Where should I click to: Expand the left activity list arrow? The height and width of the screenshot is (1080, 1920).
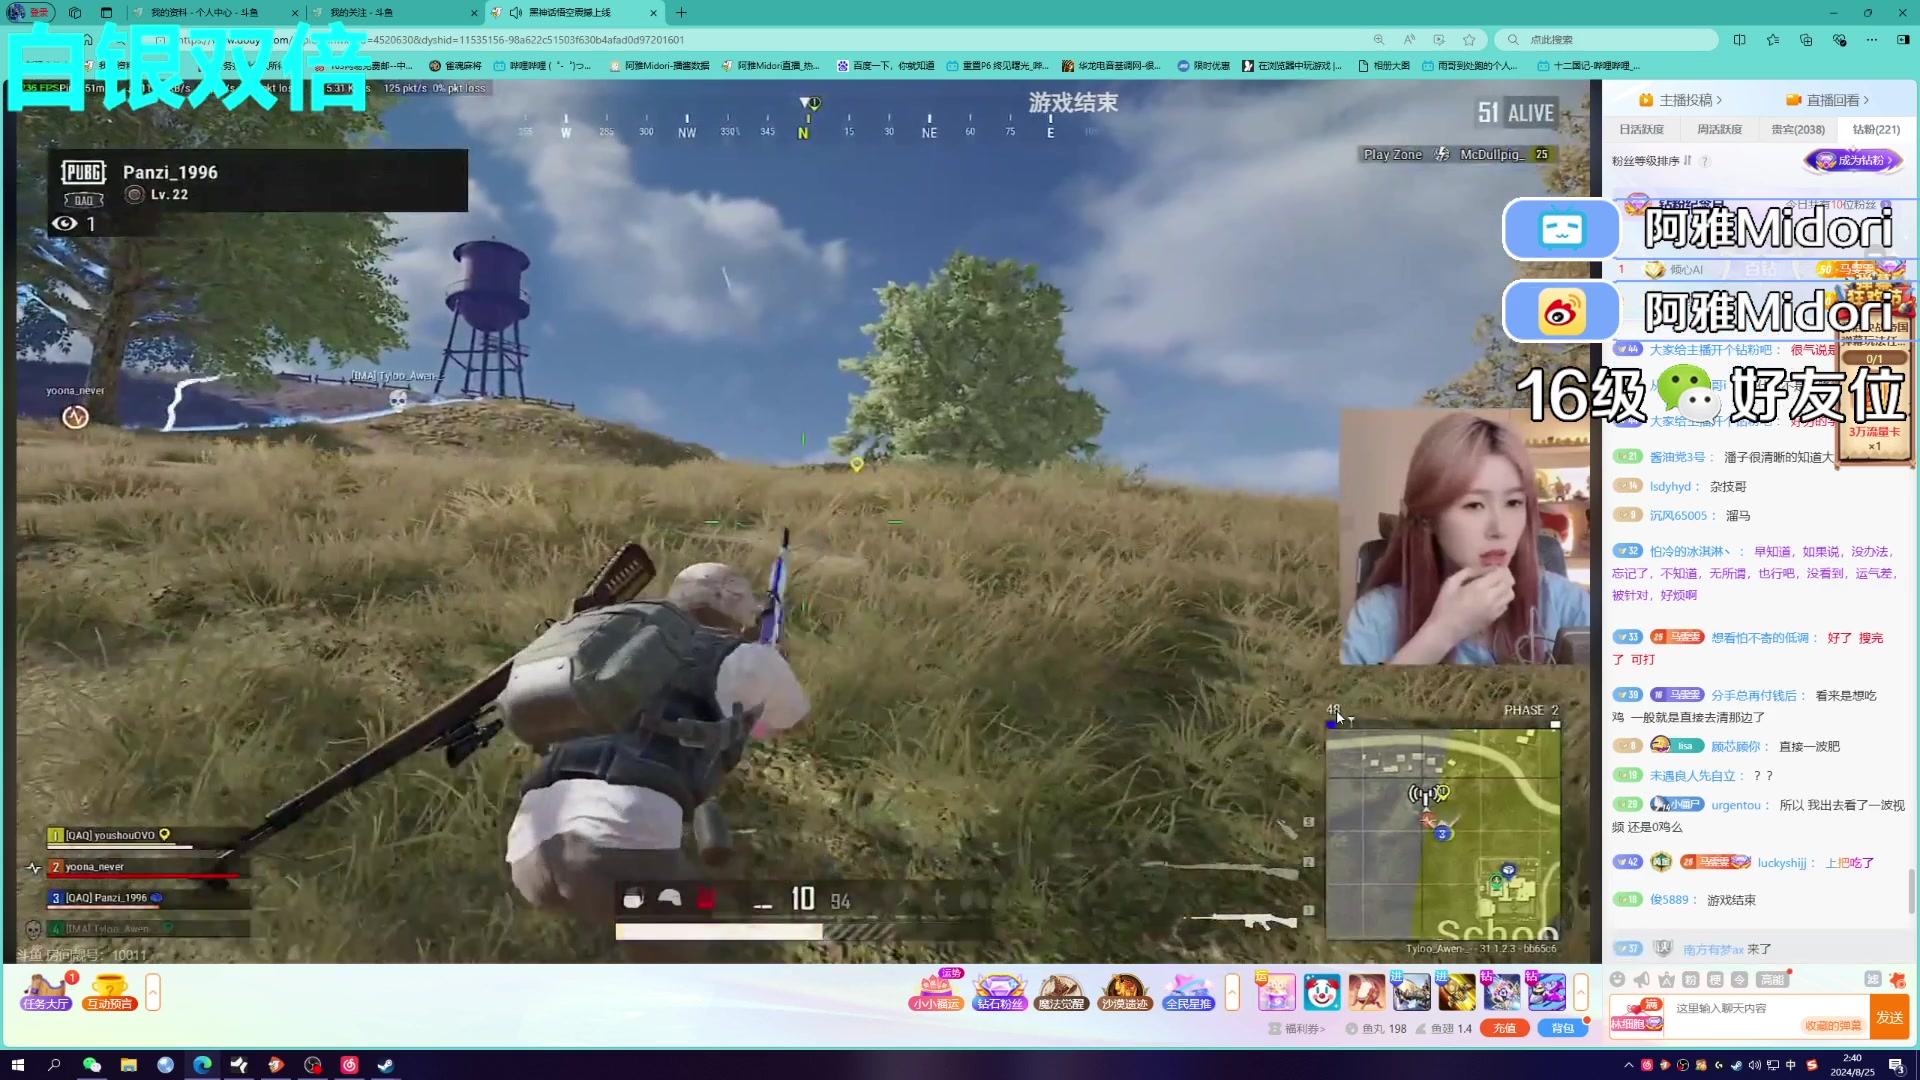[153, 992]
